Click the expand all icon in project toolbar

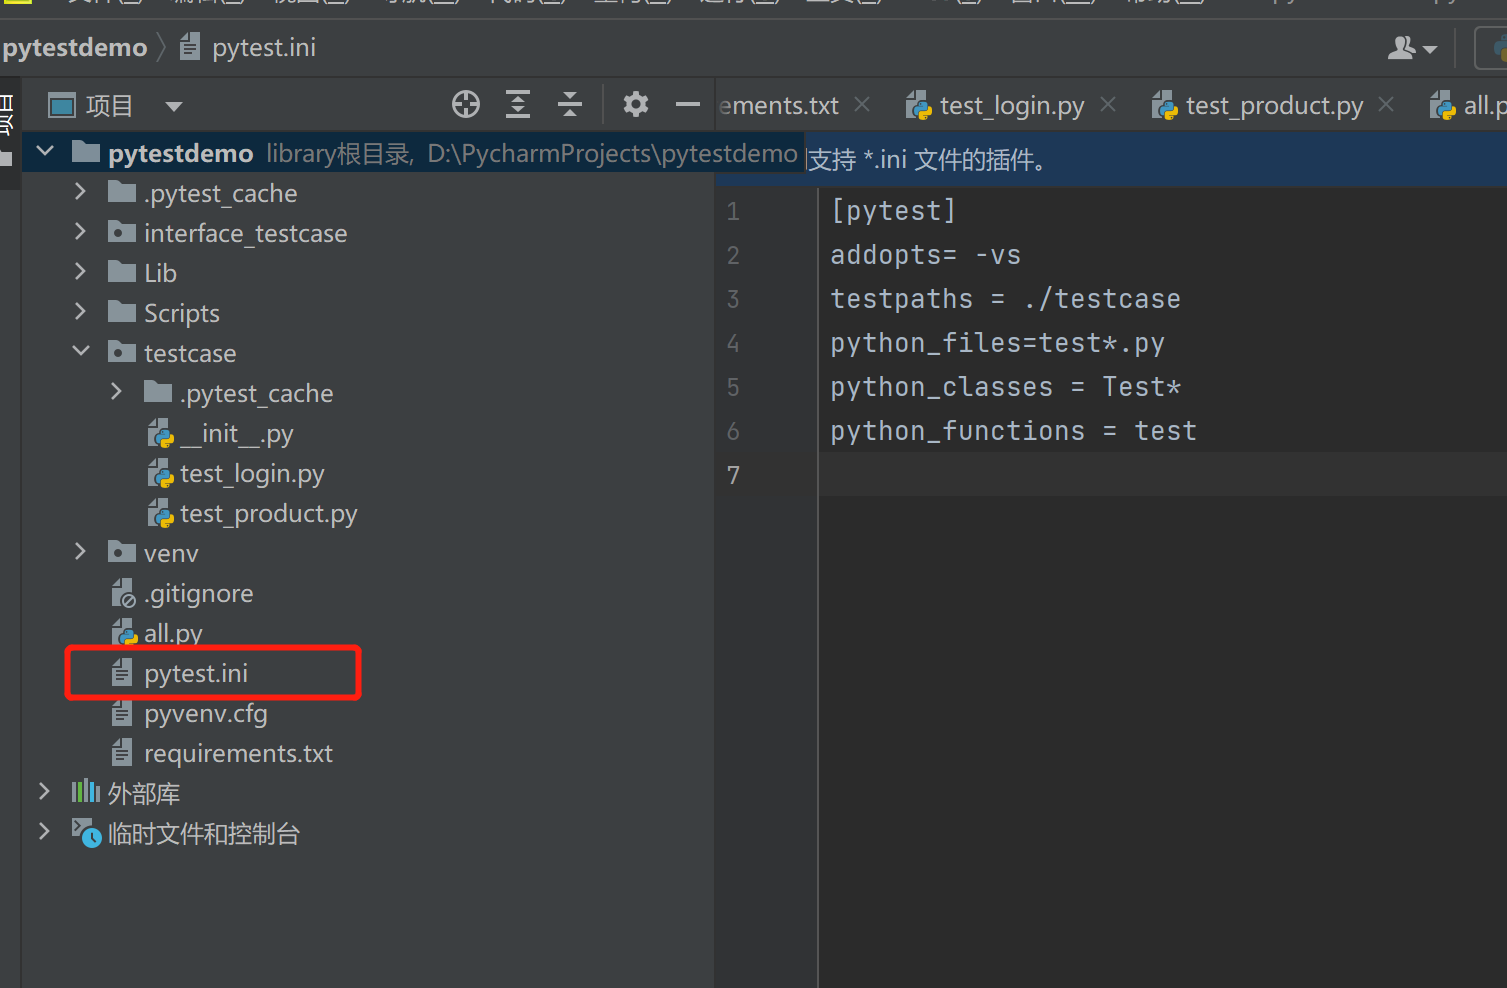point(518,104)
